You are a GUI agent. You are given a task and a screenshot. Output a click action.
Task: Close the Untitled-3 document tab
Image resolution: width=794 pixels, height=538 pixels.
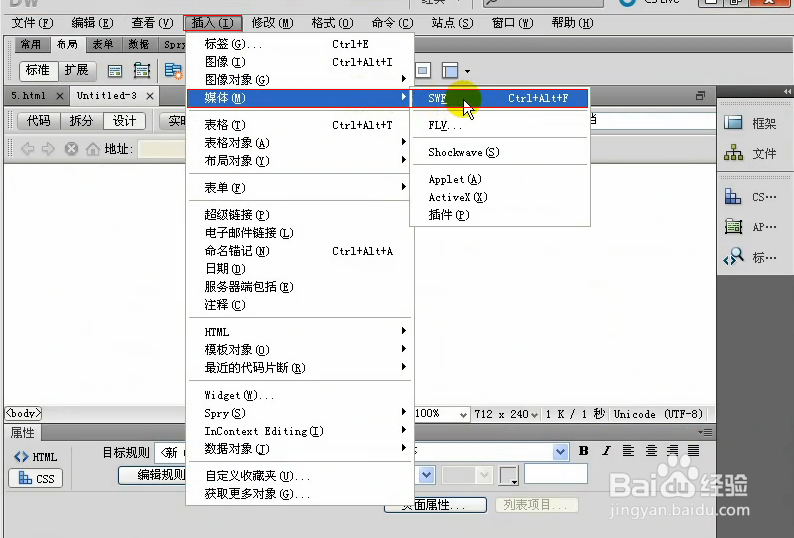click(150, 96)
